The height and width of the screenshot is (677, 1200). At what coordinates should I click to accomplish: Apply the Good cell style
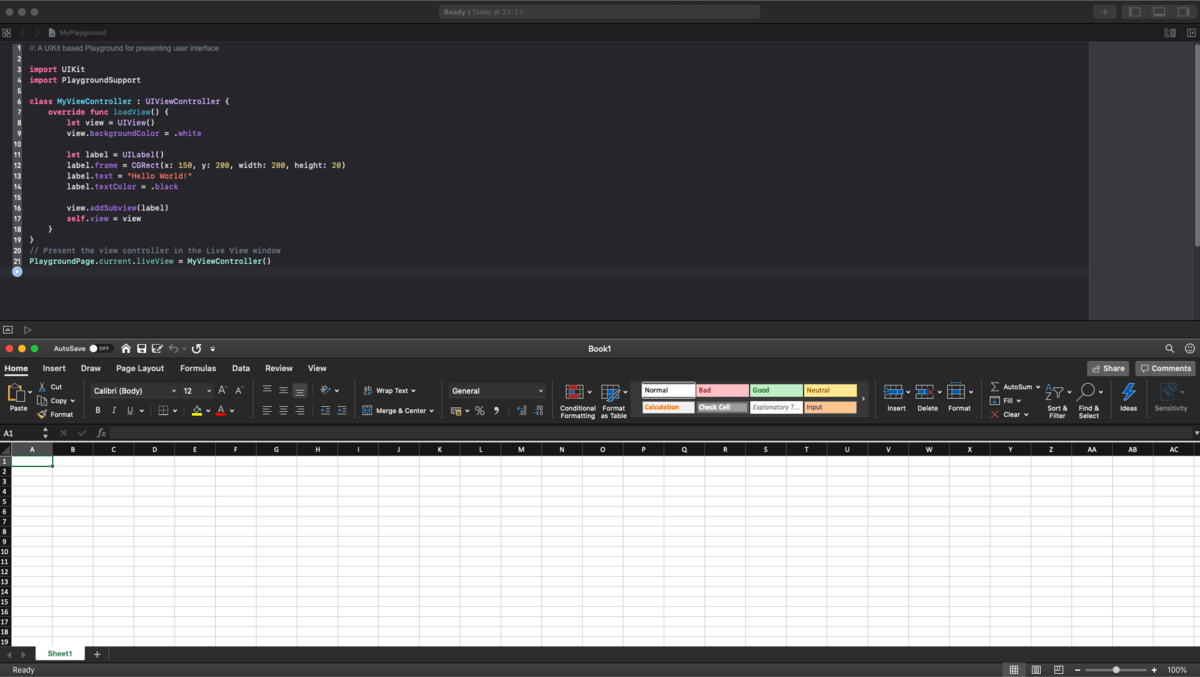click(776, 391)
